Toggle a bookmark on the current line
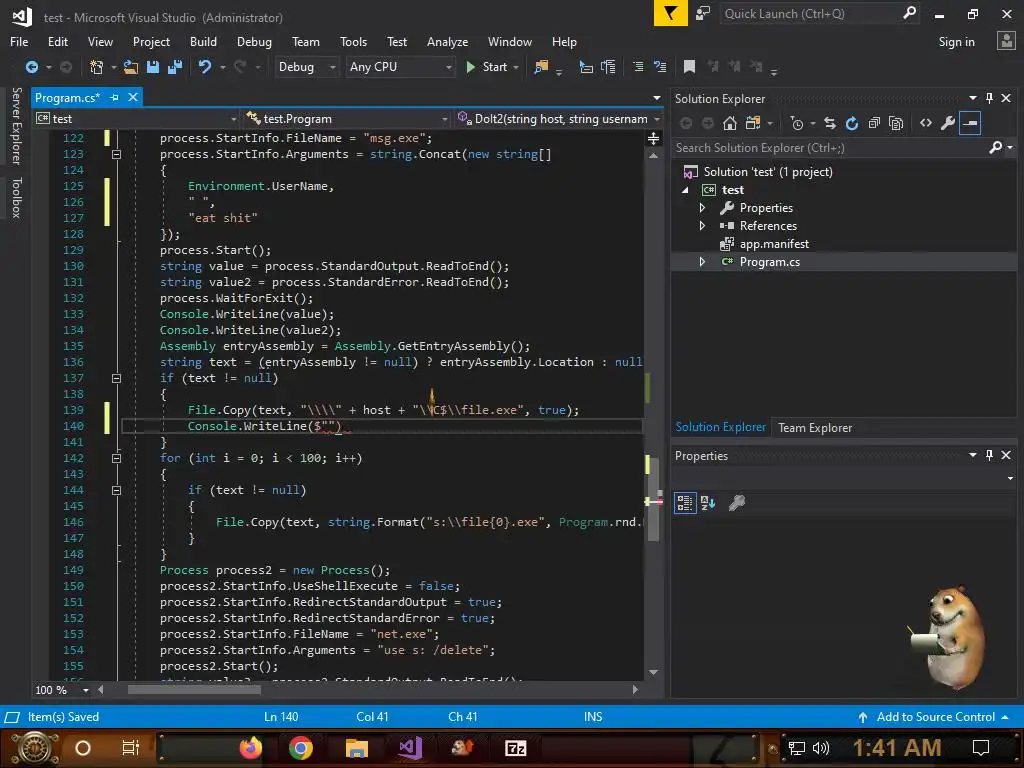Image resolution: width=1024 pixels, height=768 pixels. coord(689,67)
